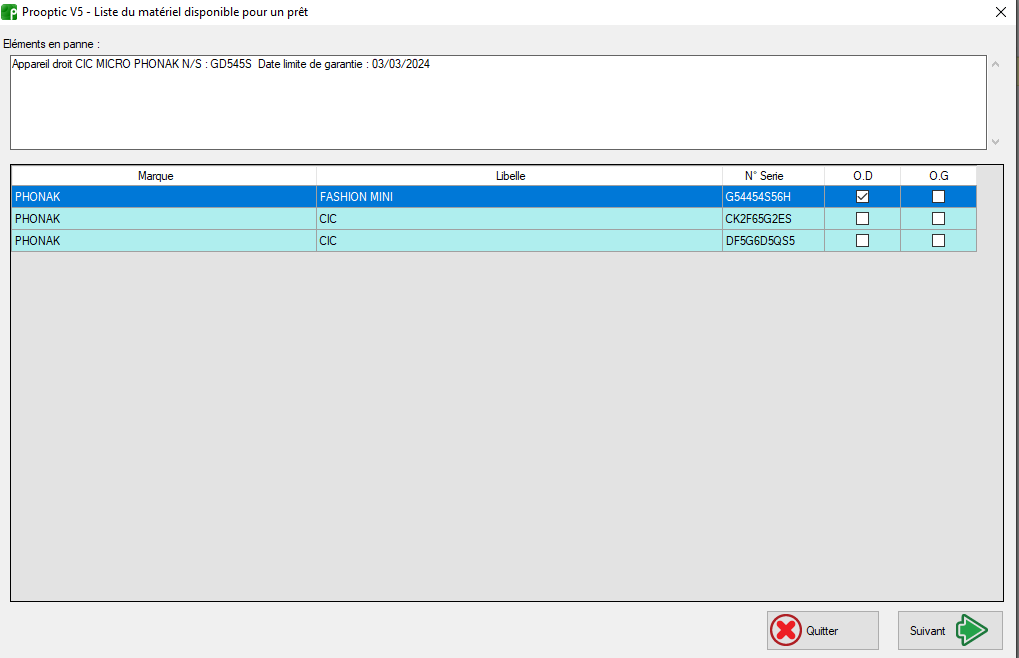Select CIC cell in the DF5G6D5QS5 row

pos(519,240)
